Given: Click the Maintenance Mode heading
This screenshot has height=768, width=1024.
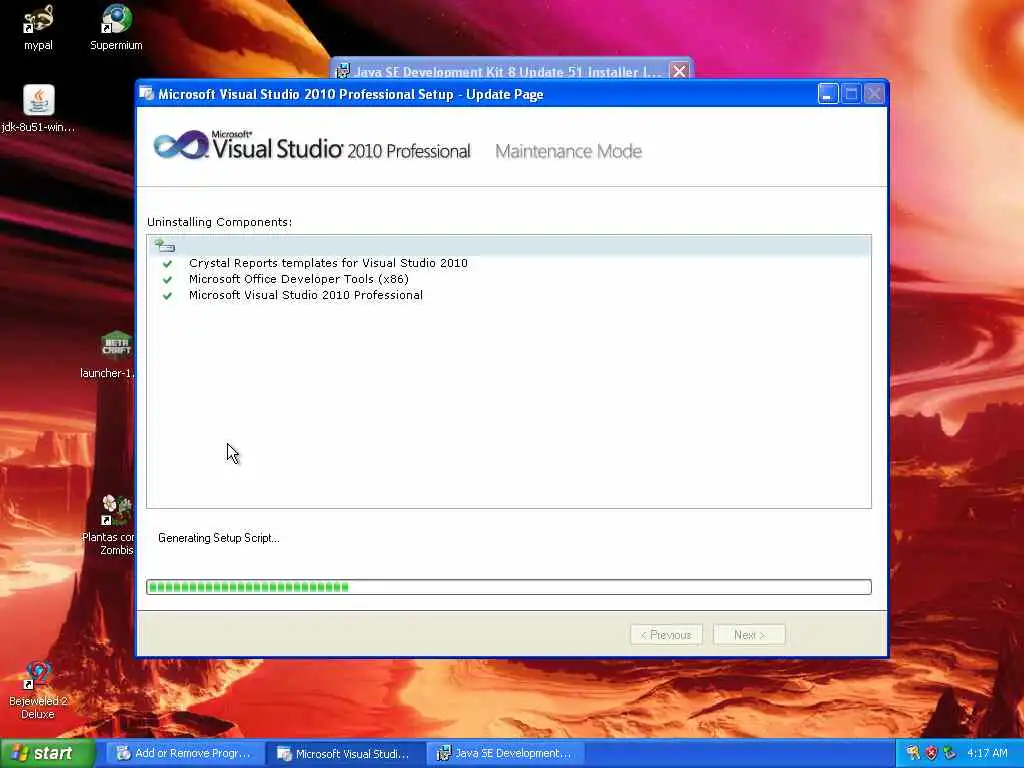Looking at the screenshot, I should tap(568, 151).
